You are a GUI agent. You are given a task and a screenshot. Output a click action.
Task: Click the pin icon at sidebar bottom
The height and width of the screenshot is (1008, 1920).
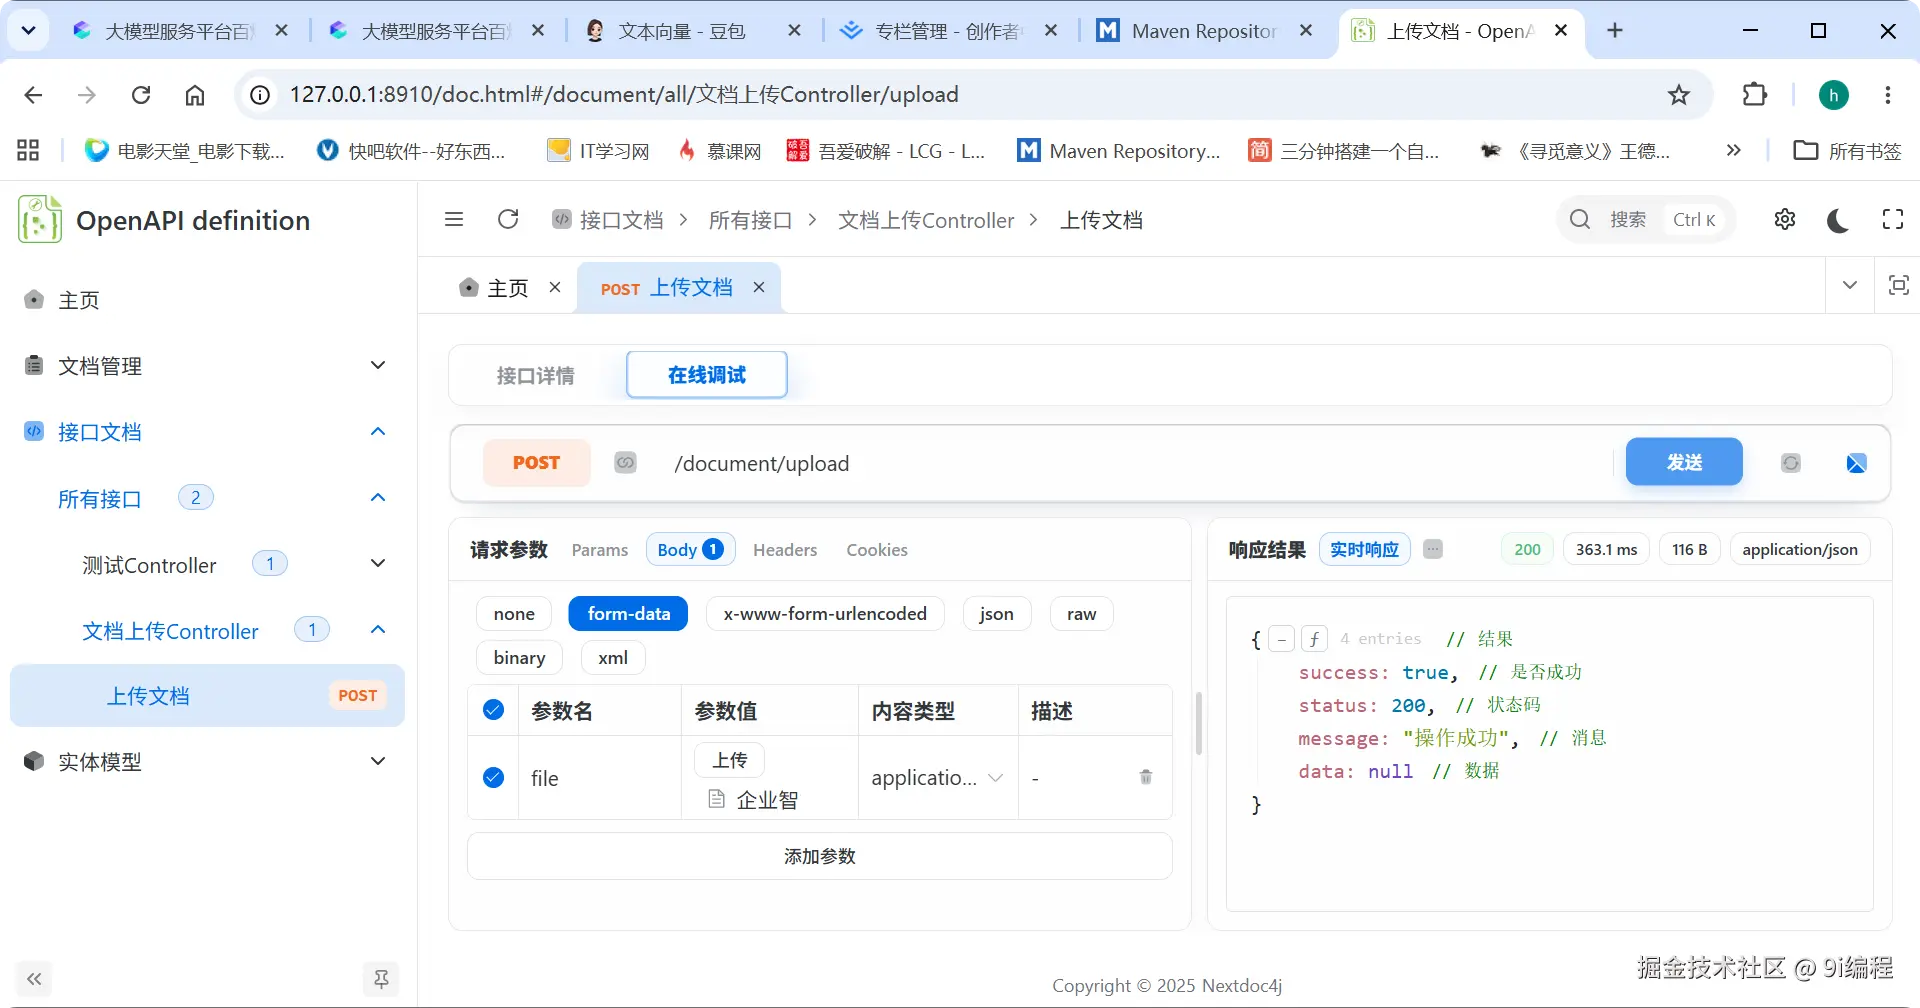(x=381, y=979)
